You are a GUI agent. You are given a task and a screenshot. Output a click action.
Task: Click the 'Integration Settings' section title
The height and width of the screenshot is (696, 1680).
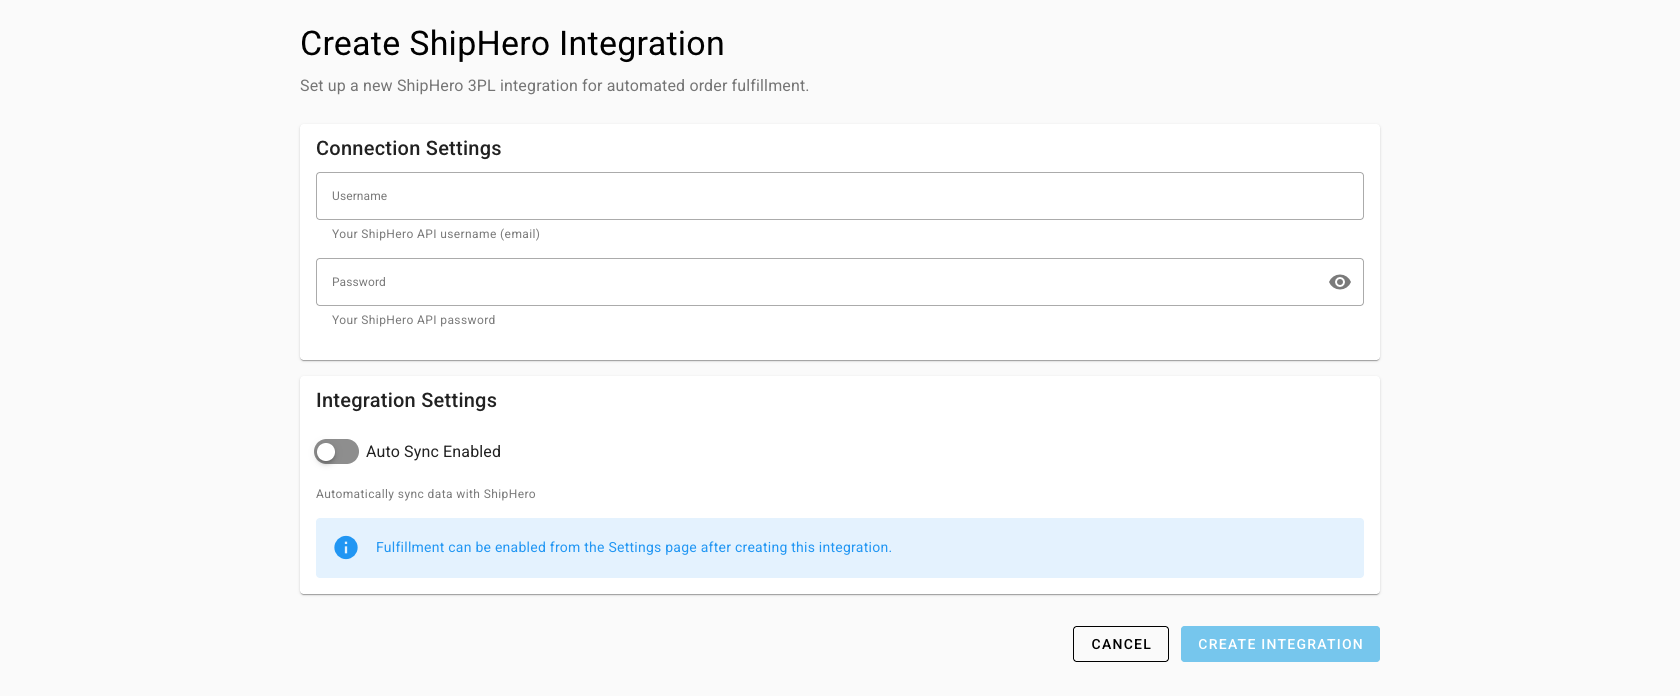point(406,400)
